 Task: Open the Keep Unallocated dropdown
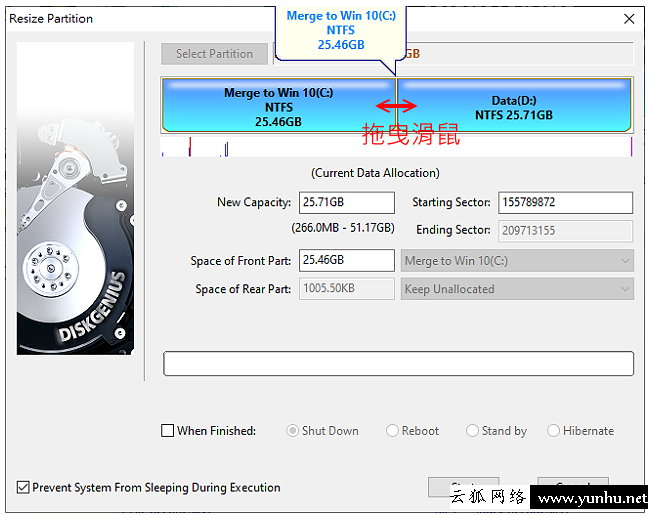coord(517,289)
